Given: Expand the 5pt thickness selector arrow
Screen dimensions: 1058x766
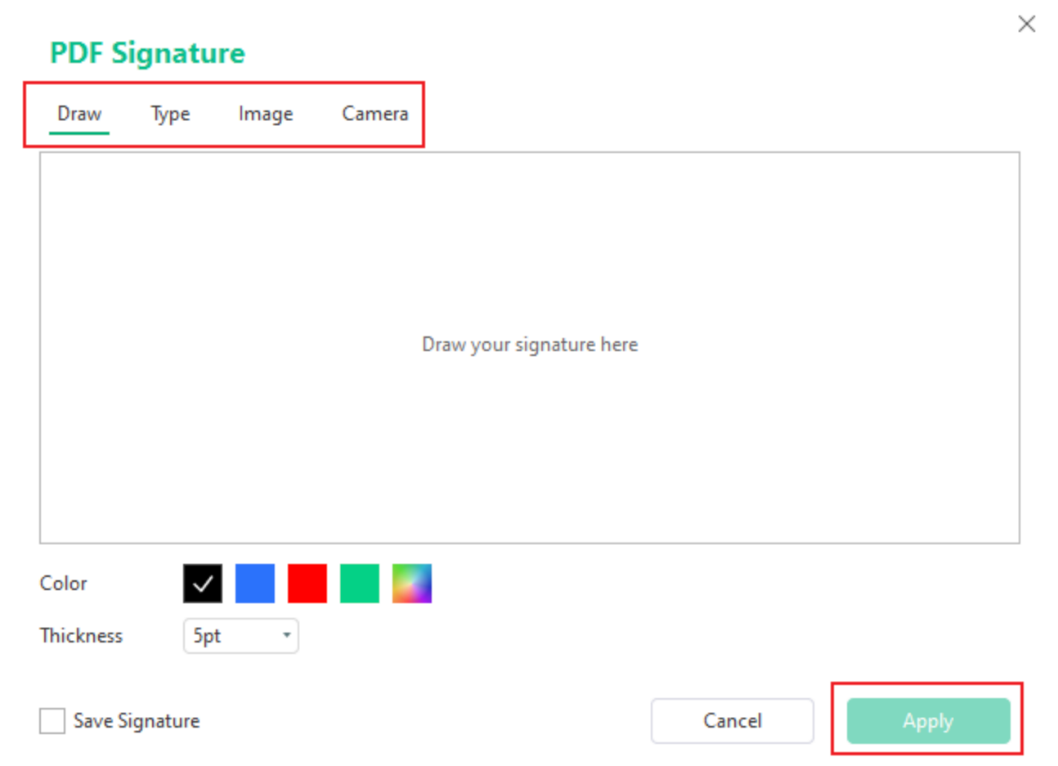Looking at the screenshot, I should (x=286, y=636).
